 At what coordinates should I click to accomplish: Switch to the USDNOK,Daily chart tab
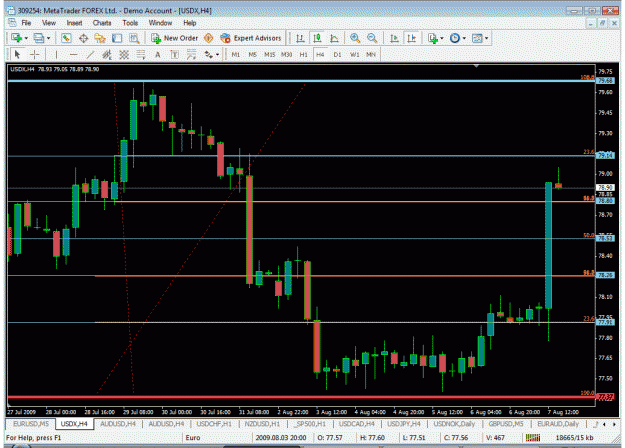tap(454, 424)
